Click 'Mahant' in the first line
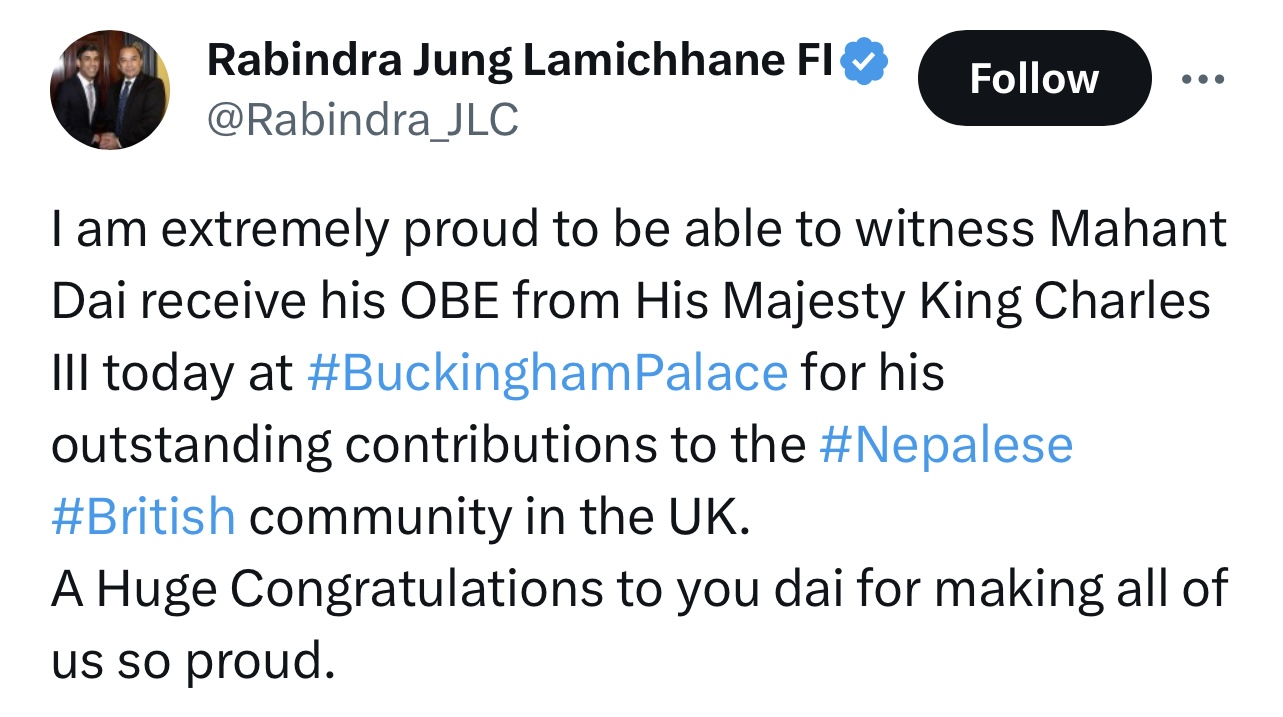The image size is (1283, 717). pyautogui.click(x=1137, y=230)
